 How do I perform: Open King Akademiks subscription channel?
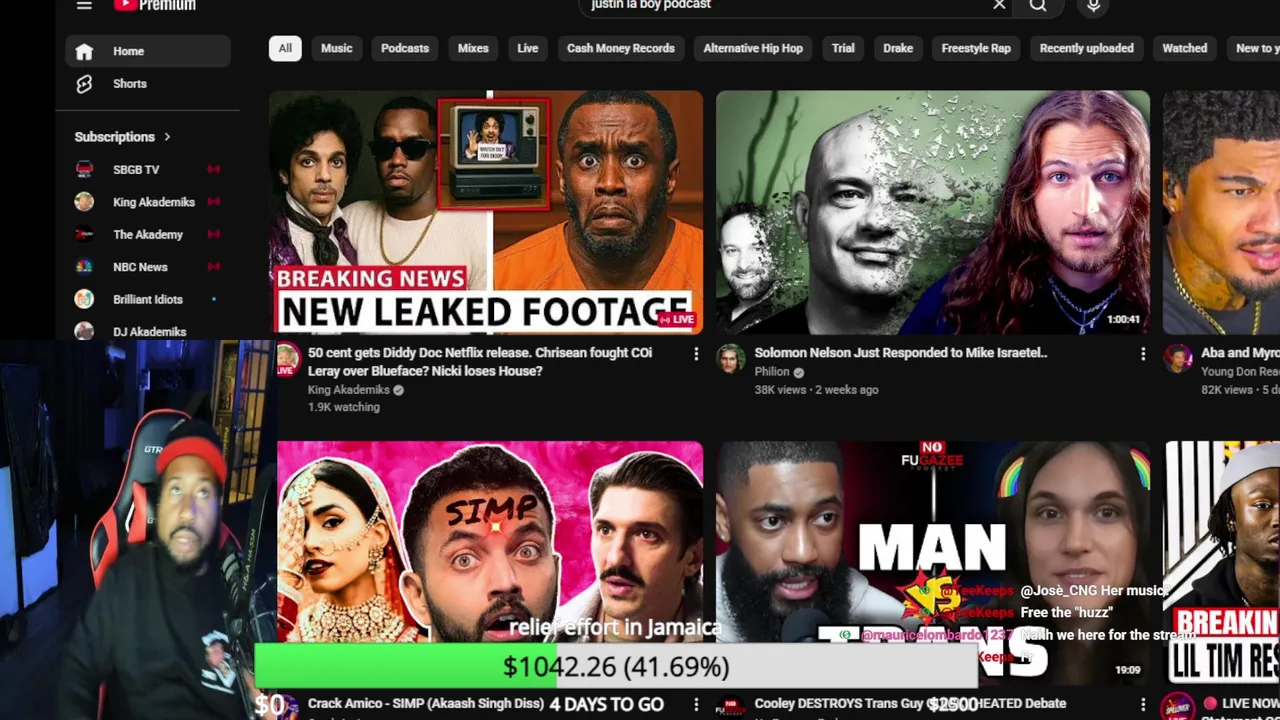pyautogui.click(x=148, y=202)
